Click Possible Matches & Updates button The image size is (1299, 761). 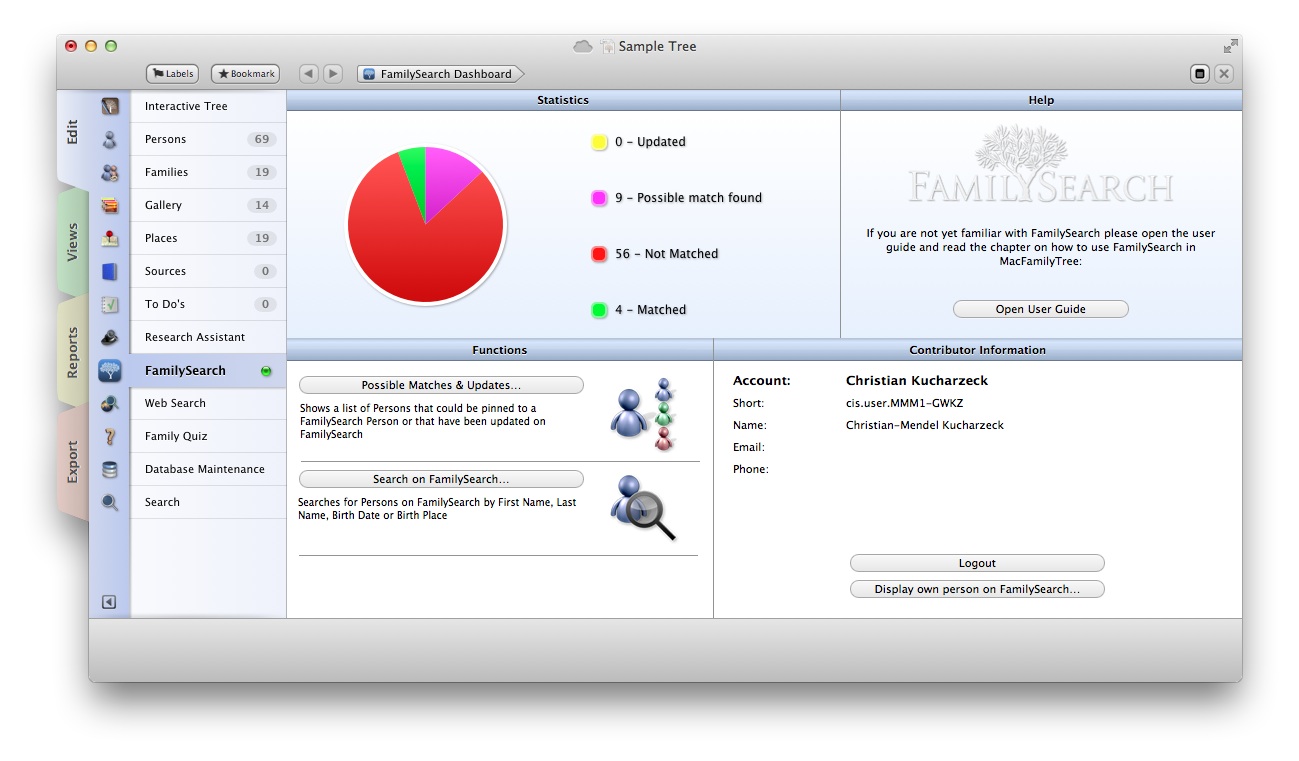click(441, 385)
